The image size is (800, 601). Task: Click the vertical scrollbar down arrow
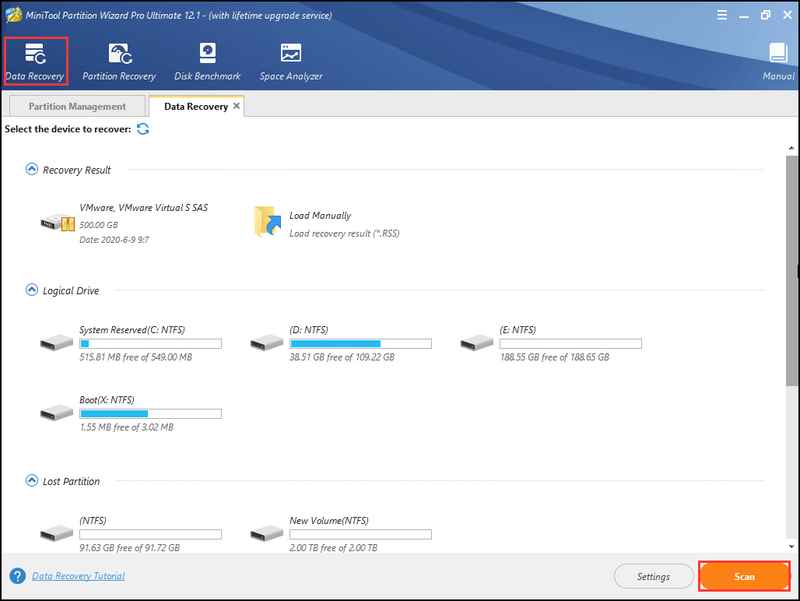tap(791, 546)
